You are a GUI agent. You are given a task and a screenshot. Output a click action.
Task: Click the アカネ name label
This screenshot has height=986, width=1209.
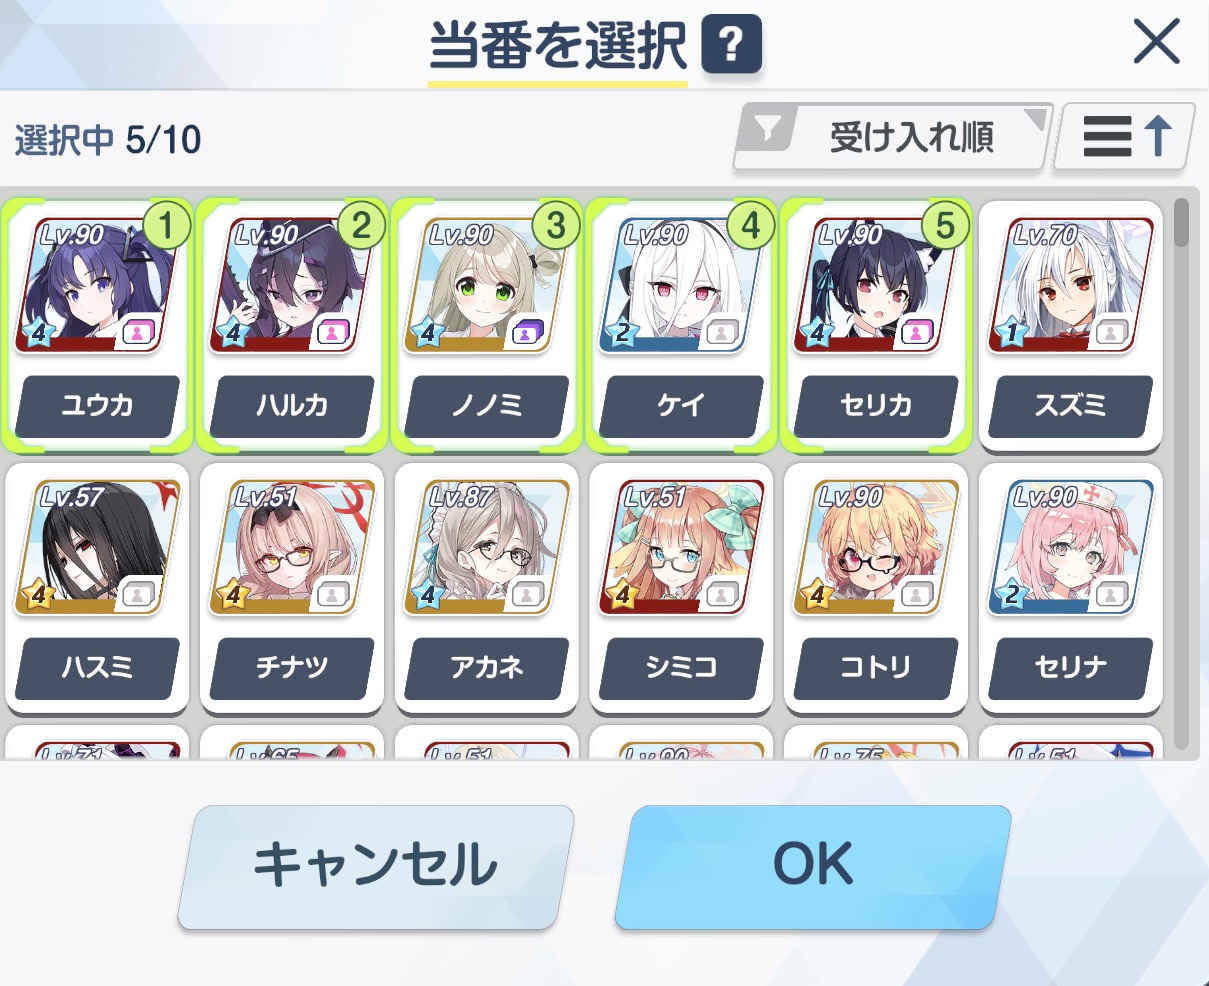tap(486, 667)
